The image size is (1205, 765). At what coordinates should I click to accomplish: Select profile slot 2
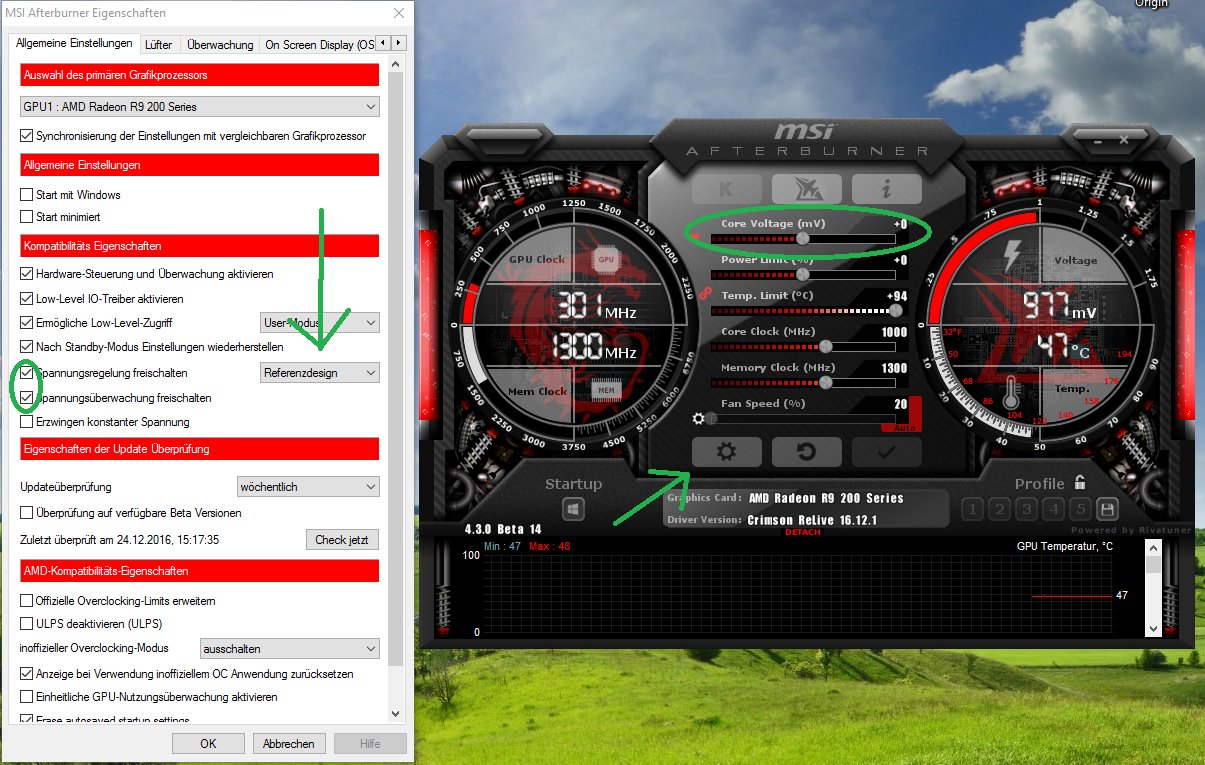coord(1000,509)
